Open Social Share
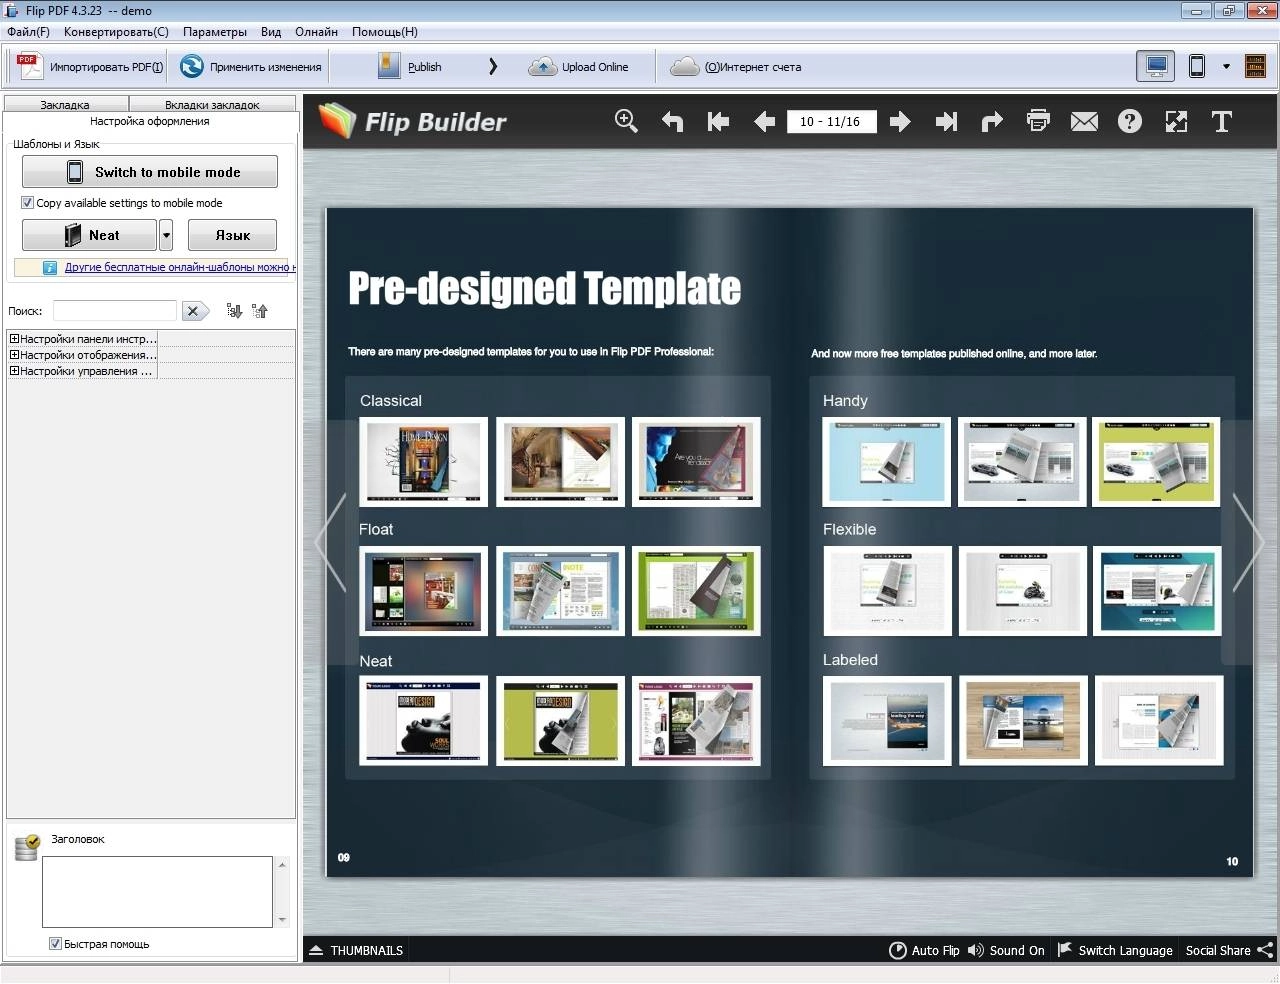The image size is (1280, 984). point(1229,950)
